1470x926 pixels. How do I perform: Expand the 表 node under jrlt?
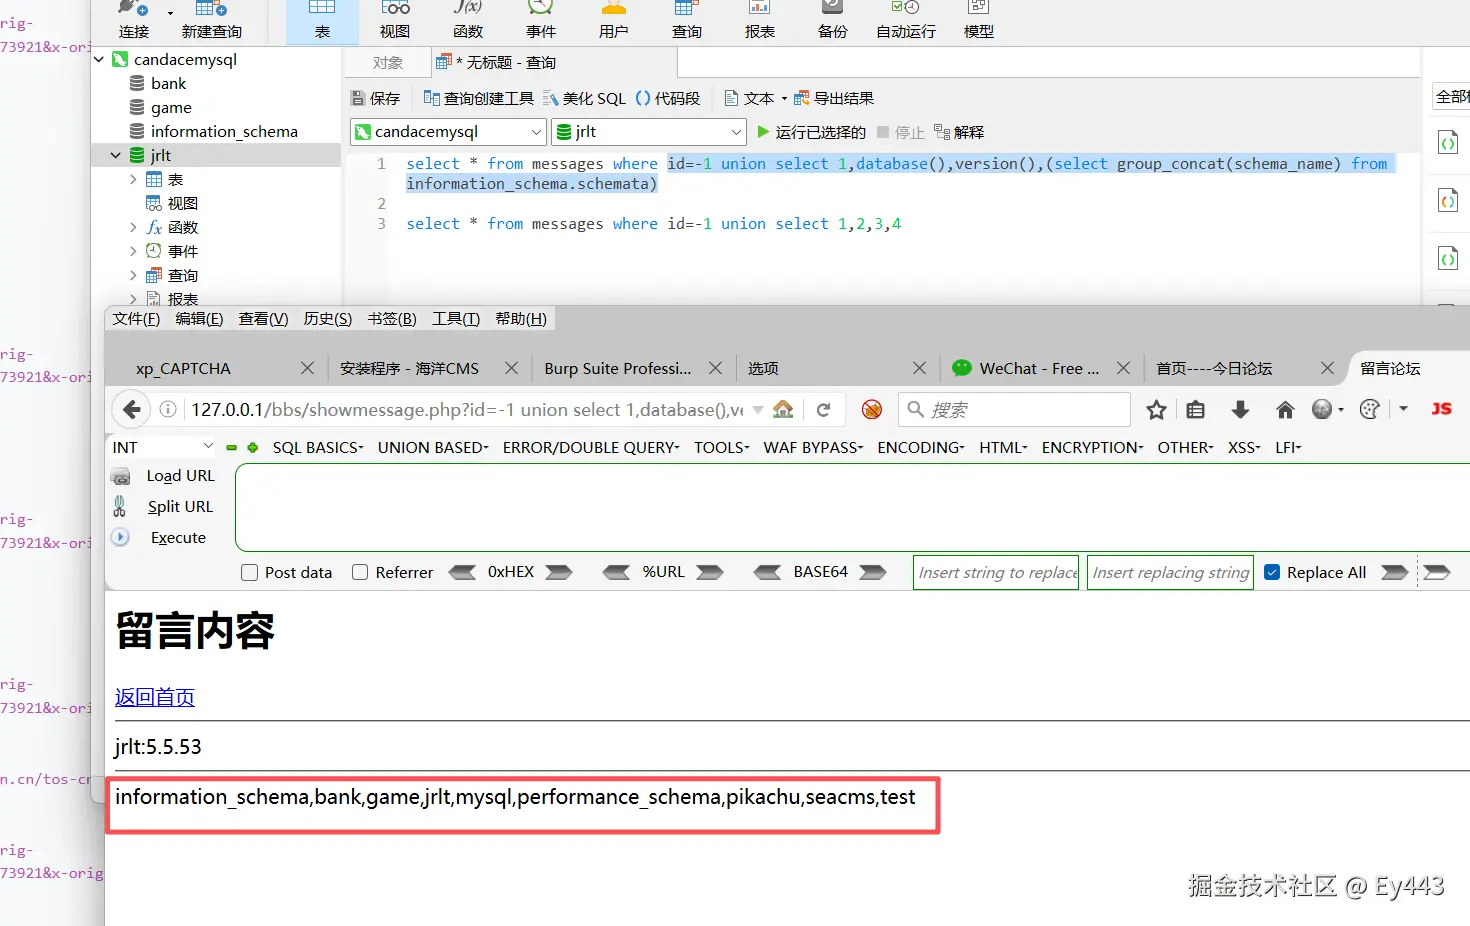(133, 180)
